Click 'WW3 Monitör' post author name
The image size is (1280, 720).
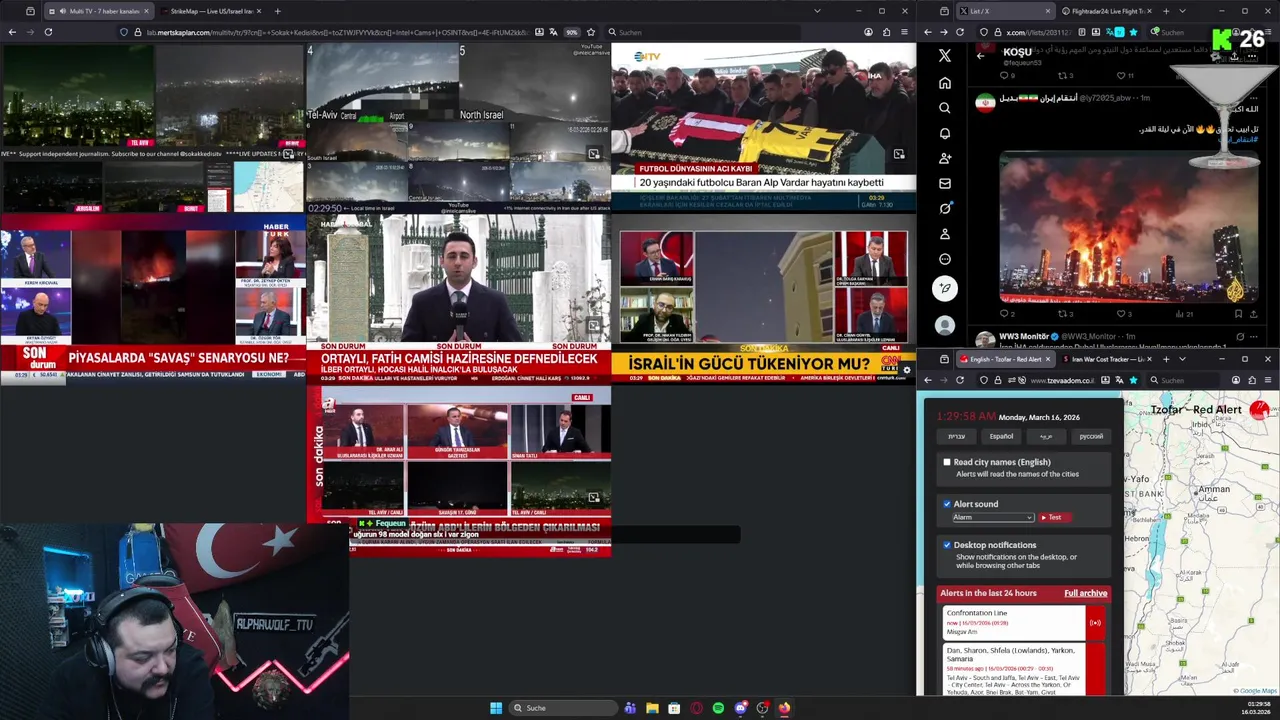(x=1024, y=337)
